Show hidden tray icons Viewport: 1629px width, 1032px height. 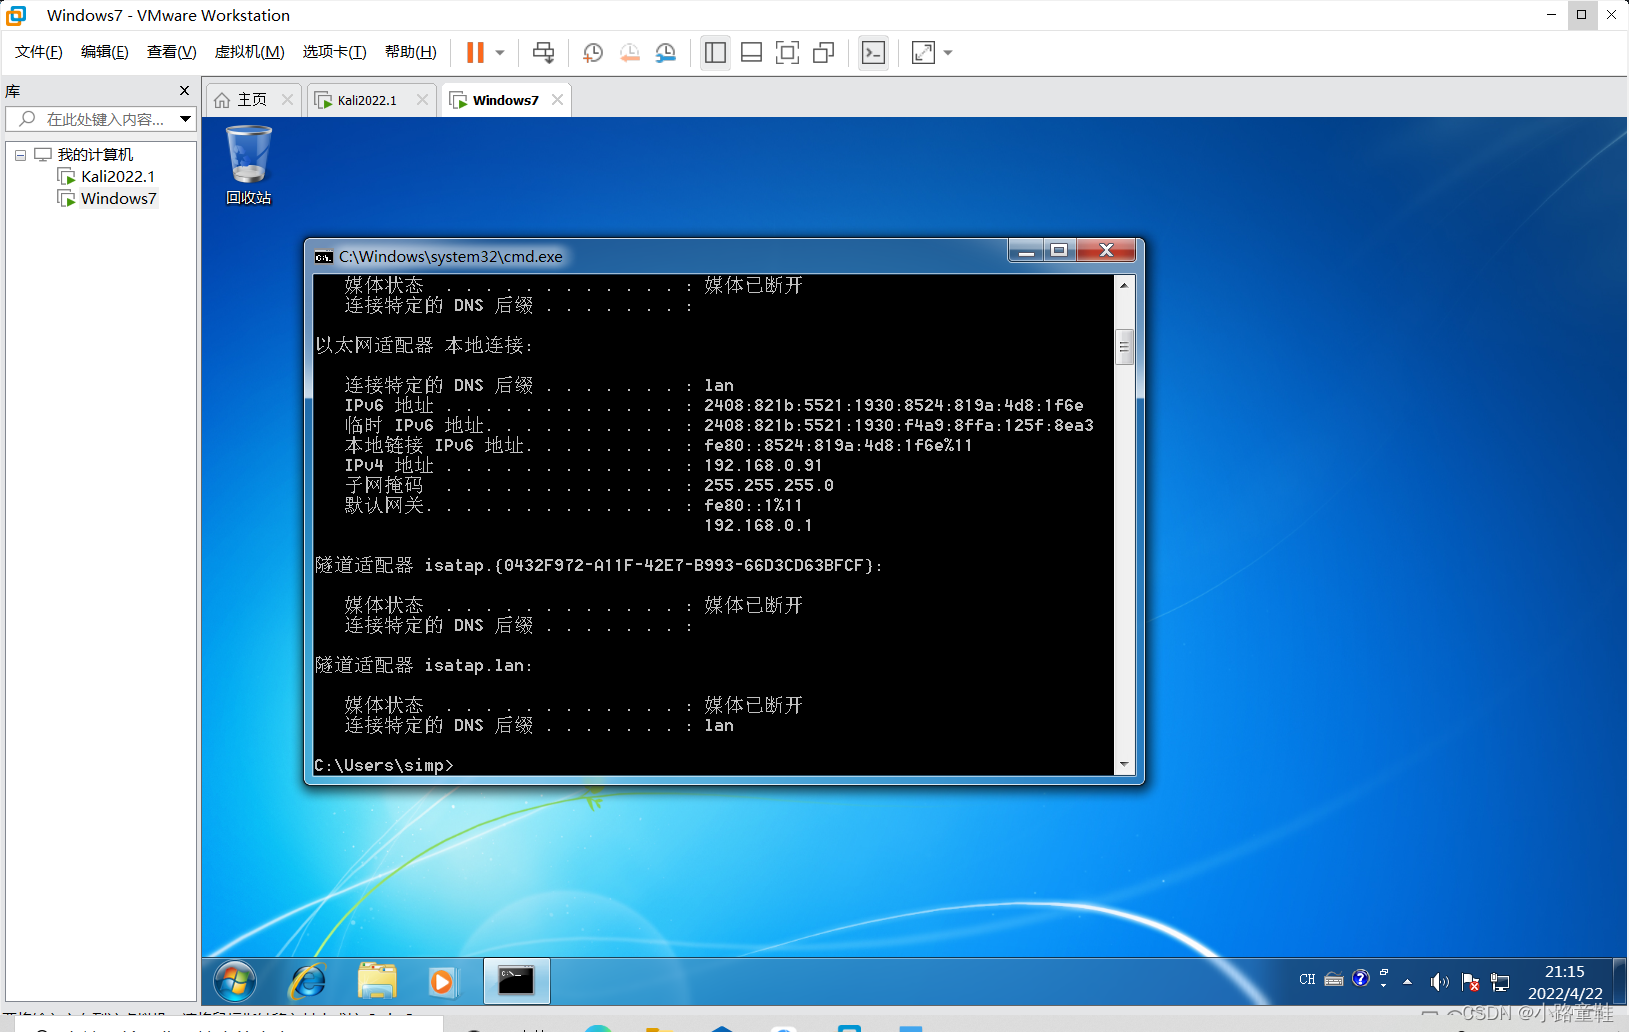click(x=1408, y=982)
